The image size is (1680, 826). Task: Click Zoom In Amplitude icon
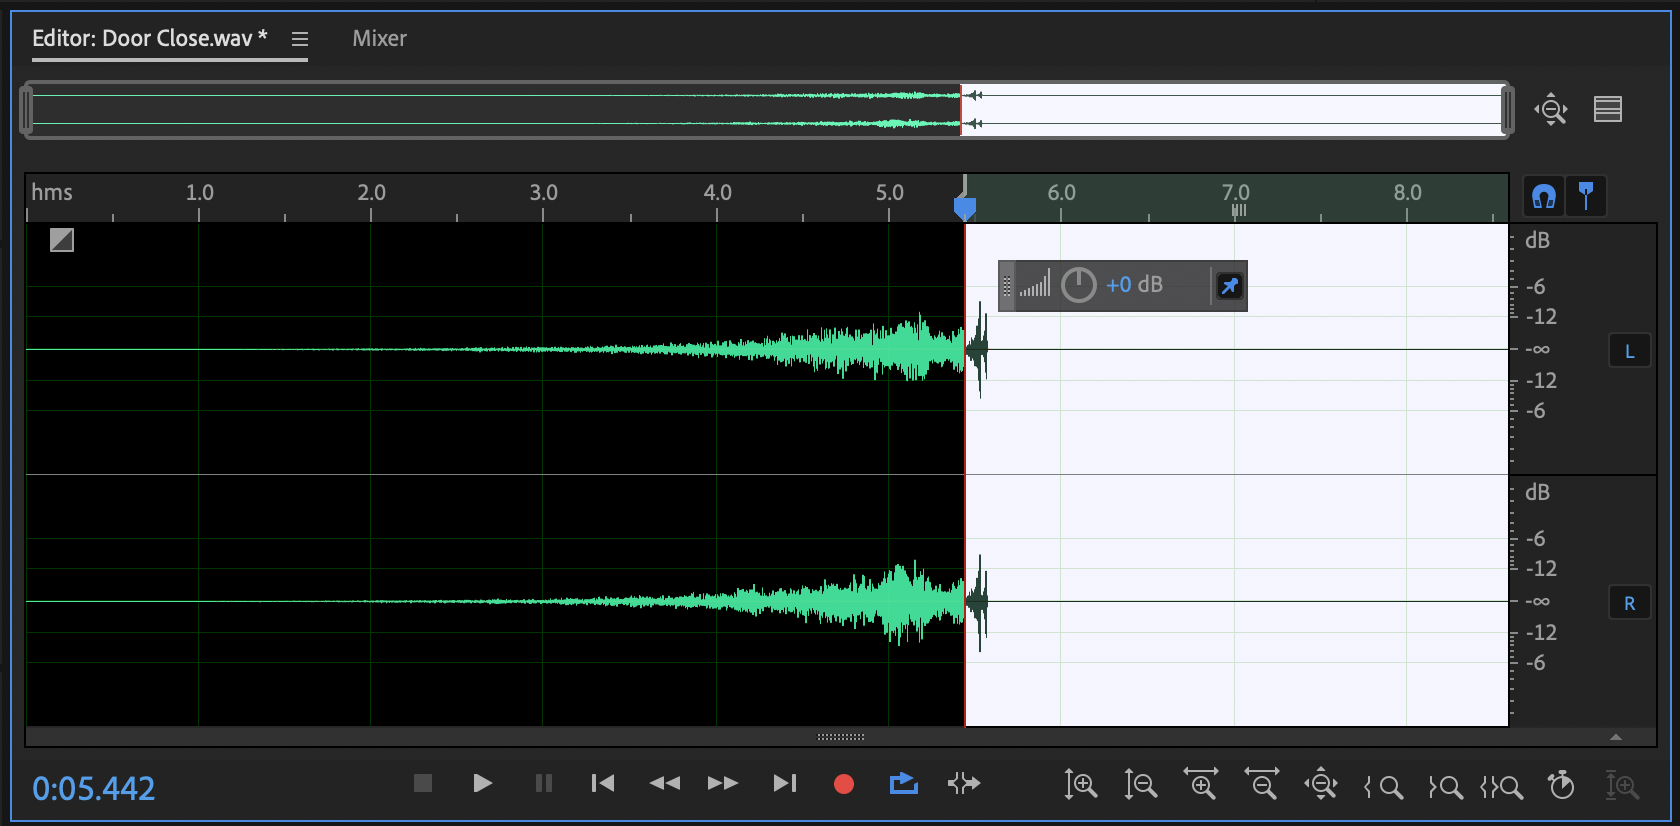1080,784
